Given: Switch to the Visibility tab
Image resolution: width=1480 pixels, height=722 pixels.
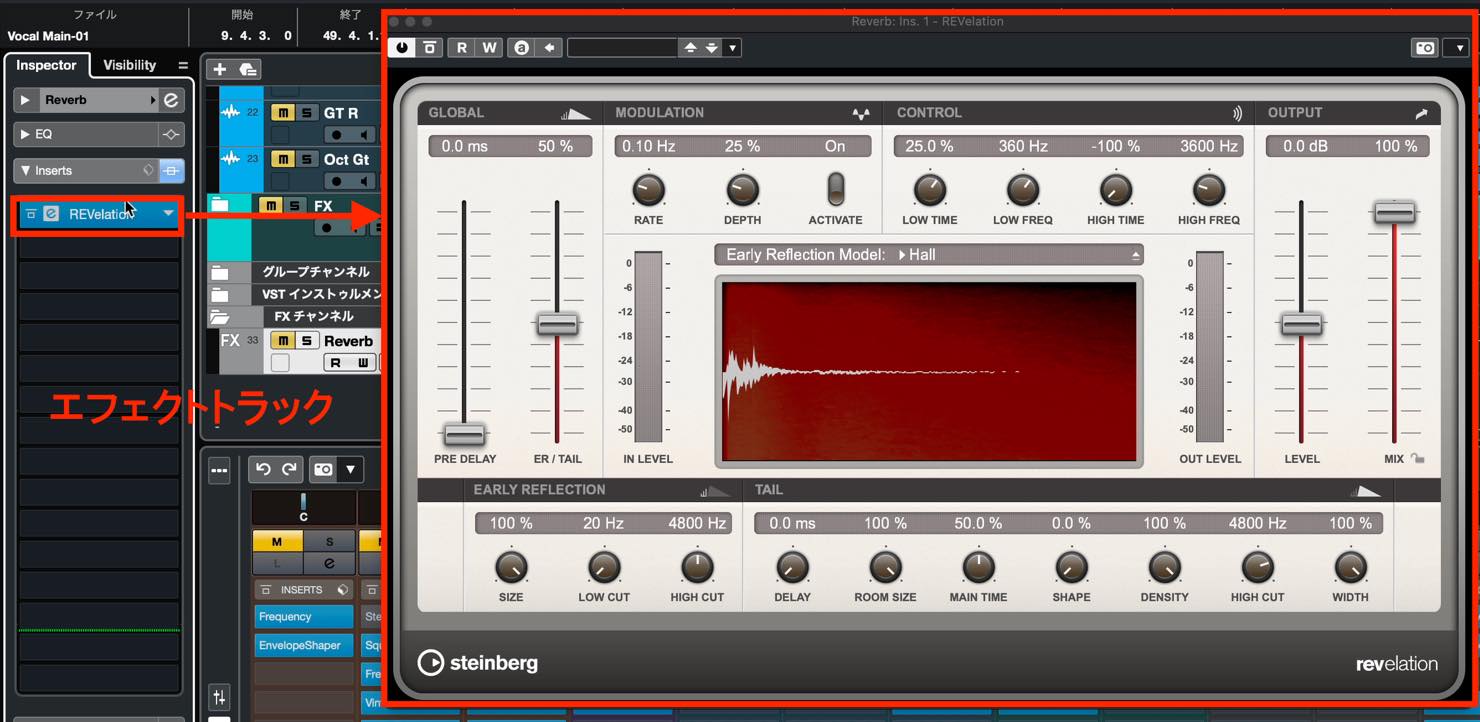Looking at the screenshot, I should point(130,65).
